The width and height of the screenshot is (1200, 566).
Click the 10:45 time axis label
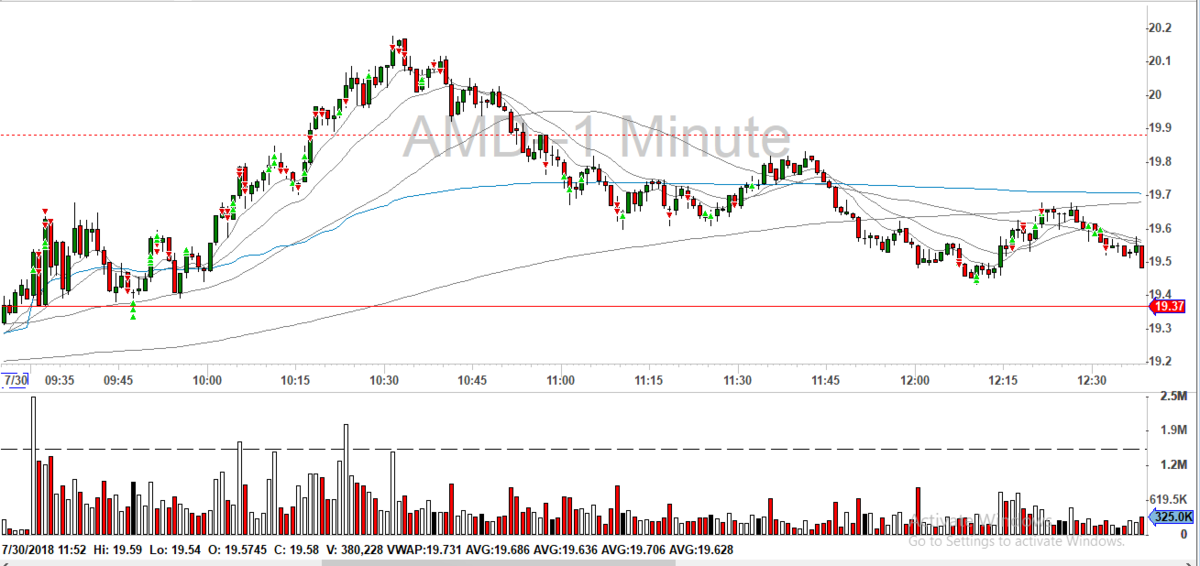(472, 380)
